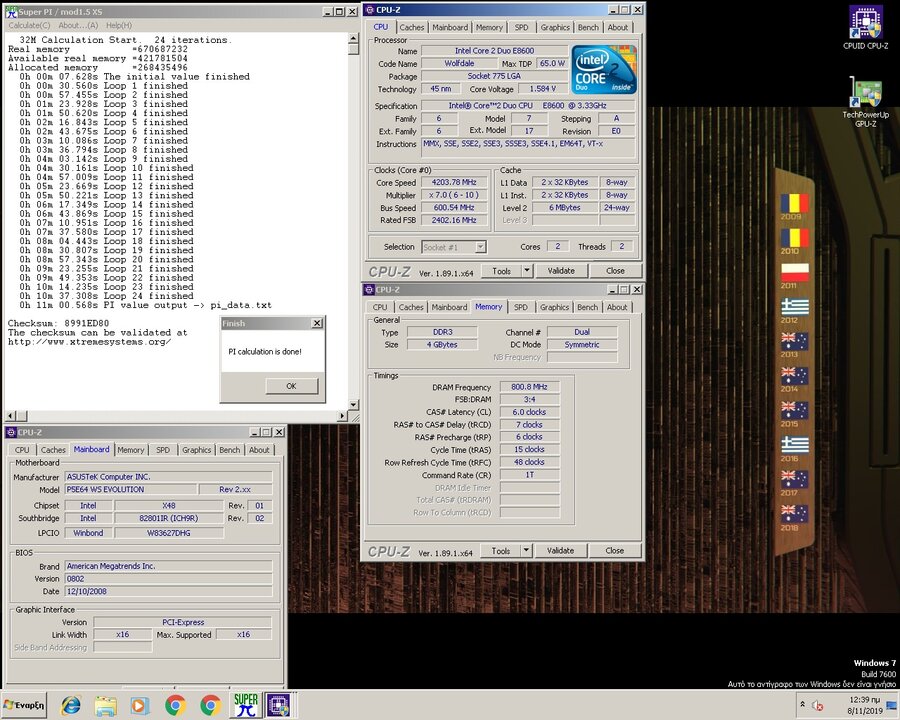
Task: Click the CPU-Z icon in Mainboard window title
Action: coord(11,432)
